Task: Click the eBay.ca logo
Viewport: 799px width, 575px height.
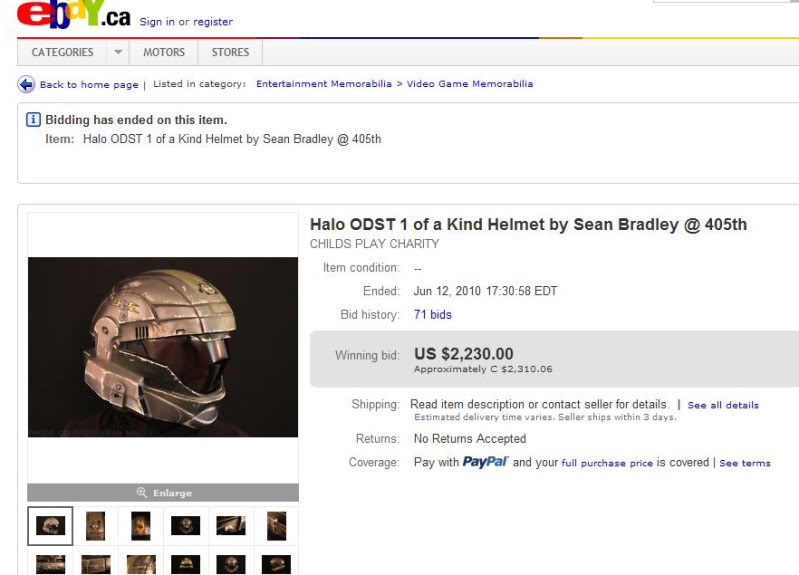Action: (74, 14)
